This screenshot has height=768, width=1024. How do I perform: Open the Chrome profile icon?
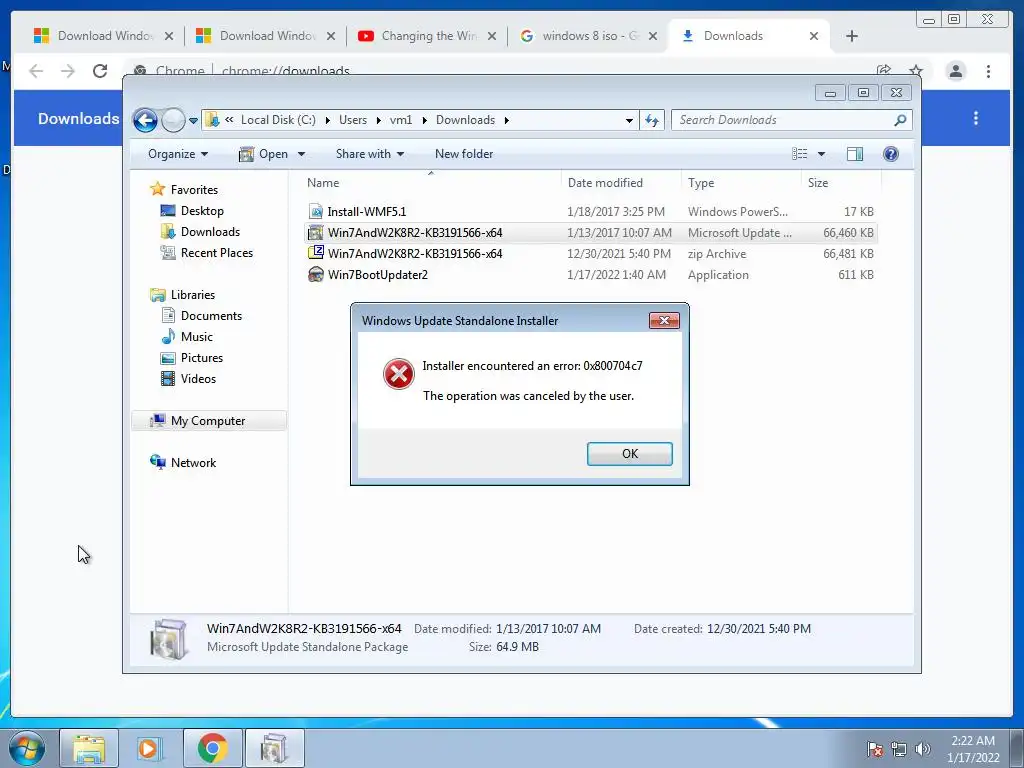click(x=955, y=71)
